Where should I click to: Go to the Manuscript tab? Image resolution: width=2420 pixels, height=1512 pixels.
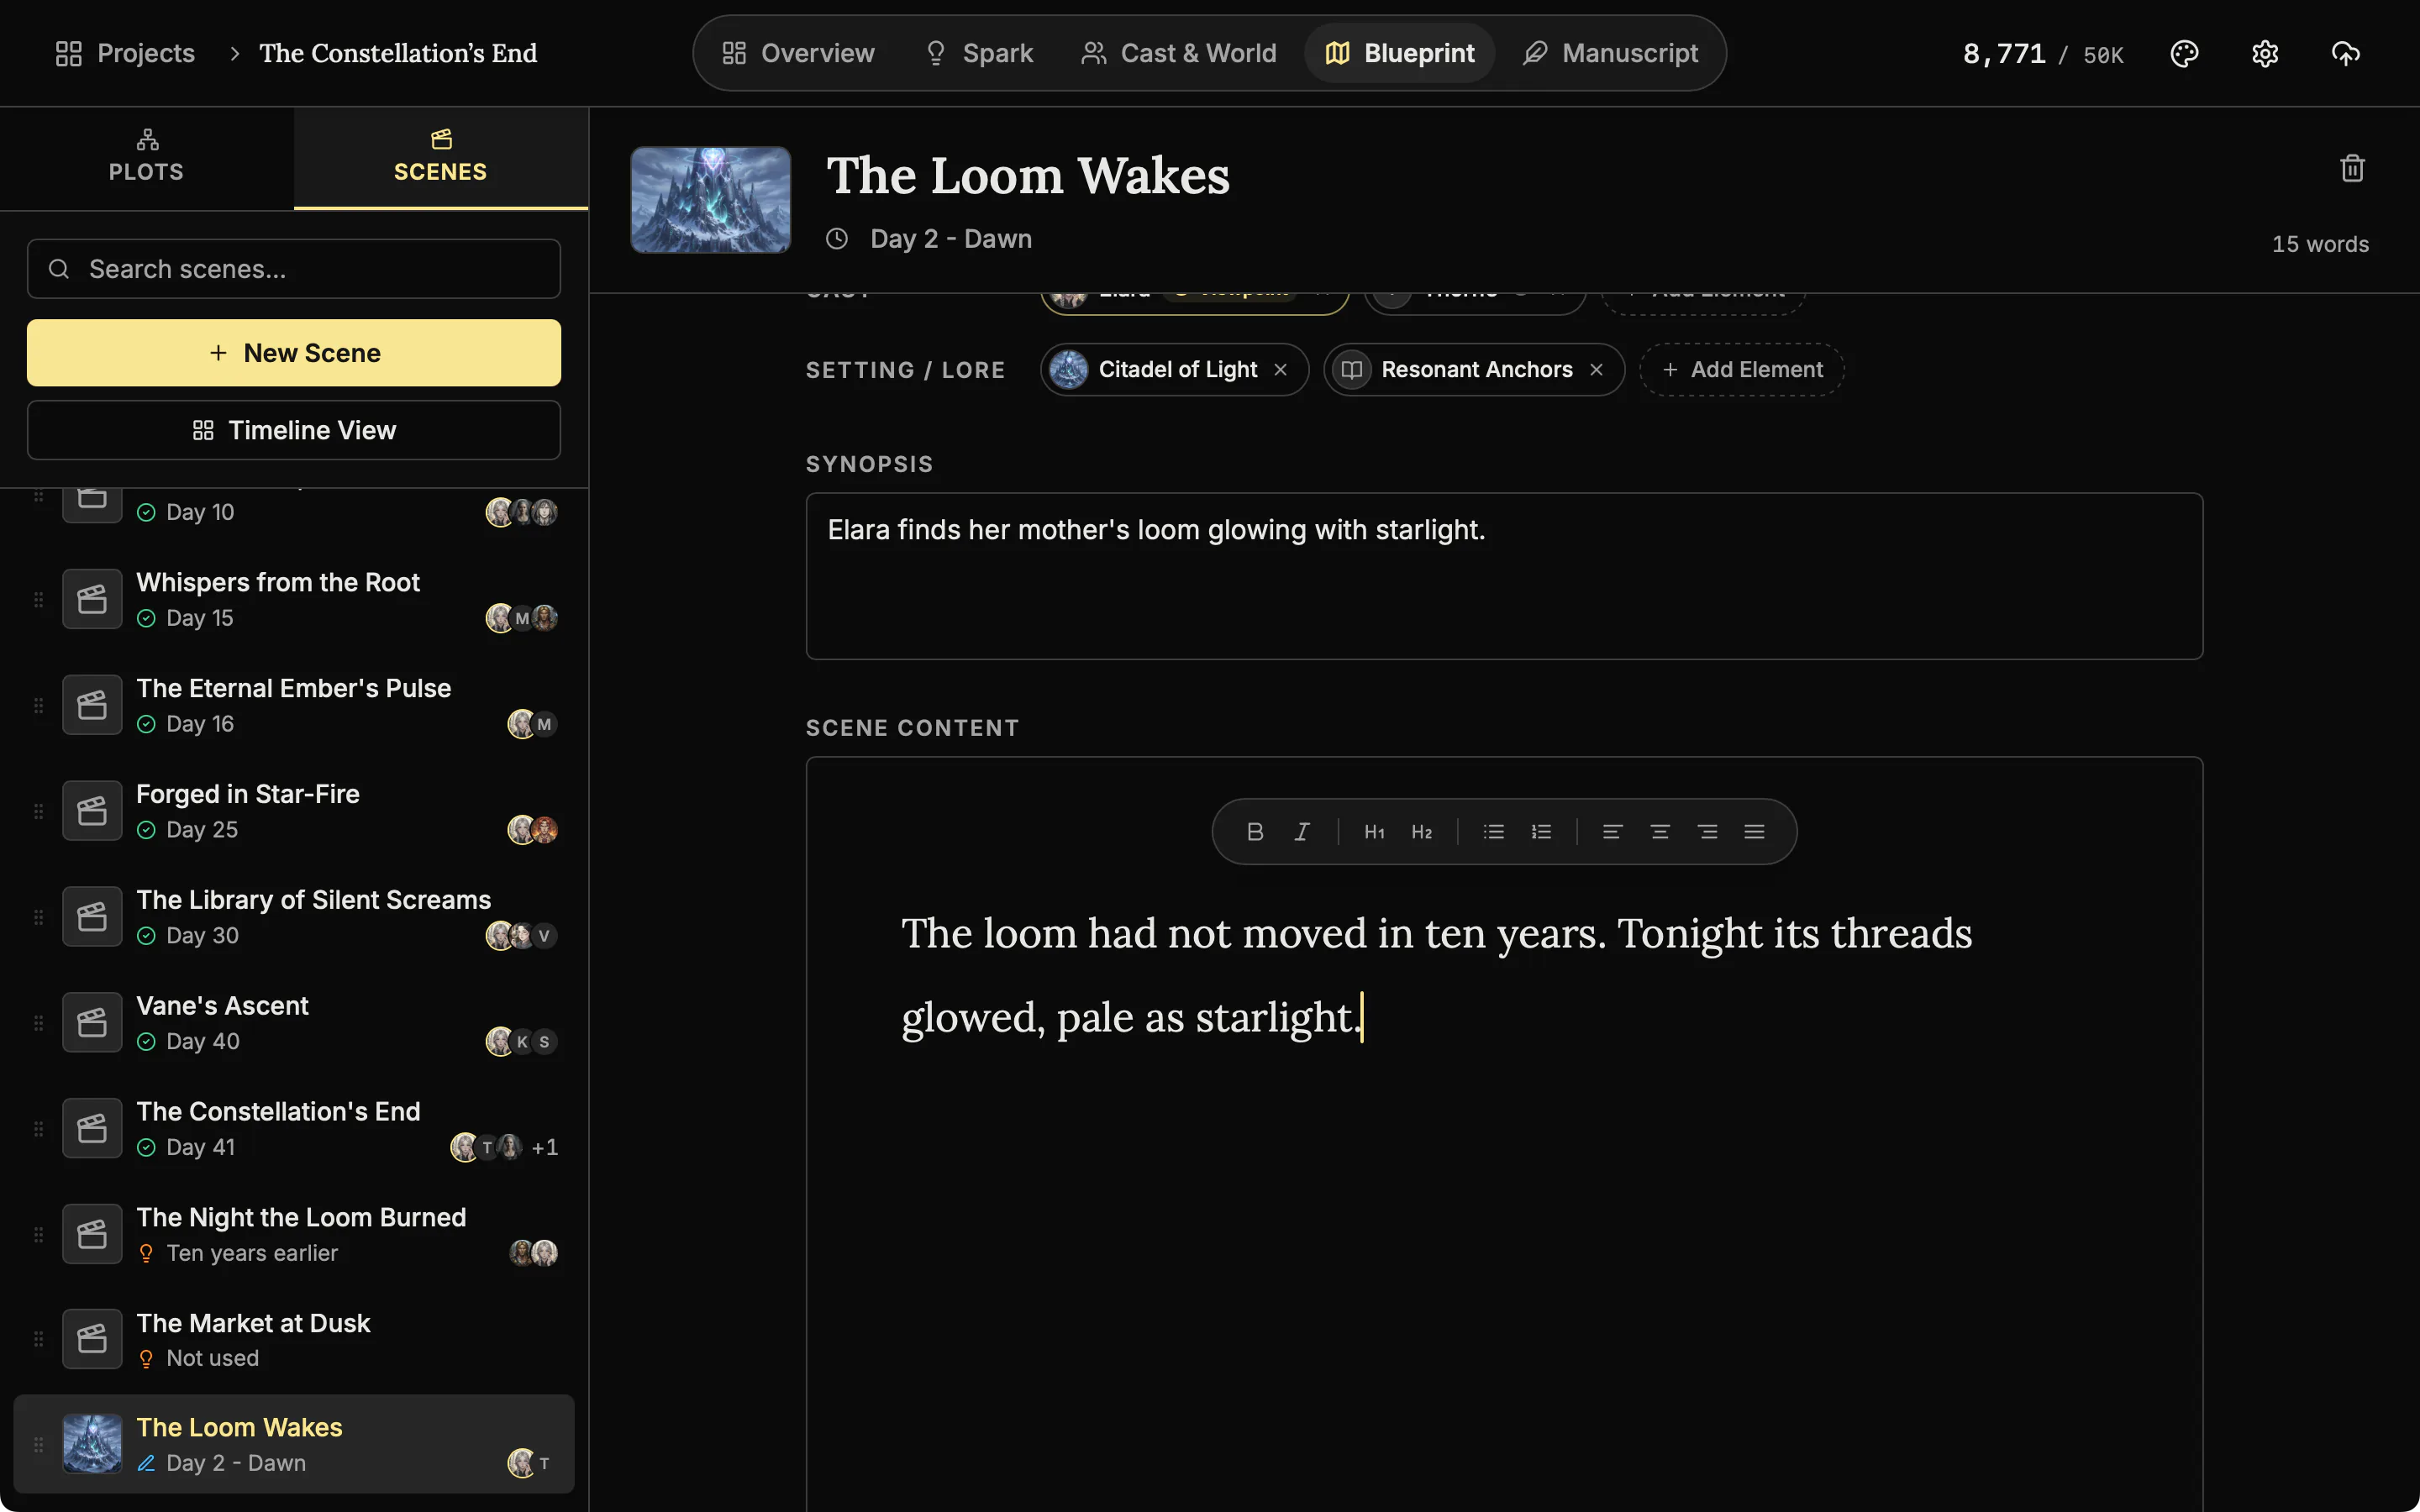pos(1610,53)
